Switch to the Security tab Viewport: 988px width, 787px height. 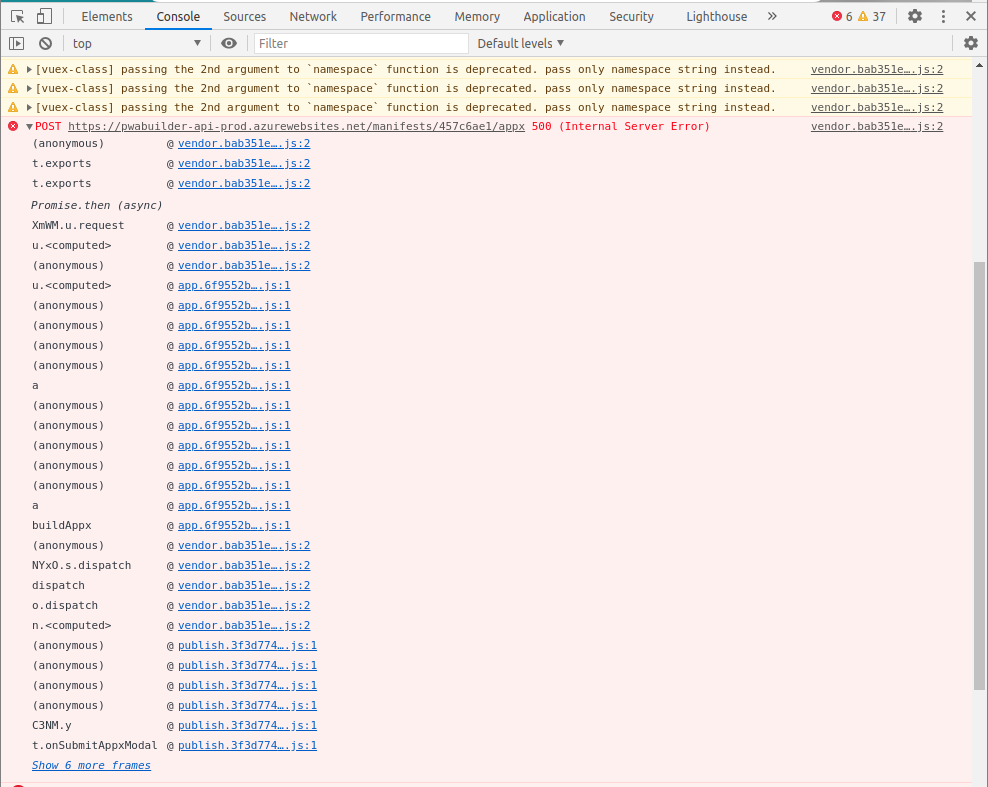coord(631,16)
